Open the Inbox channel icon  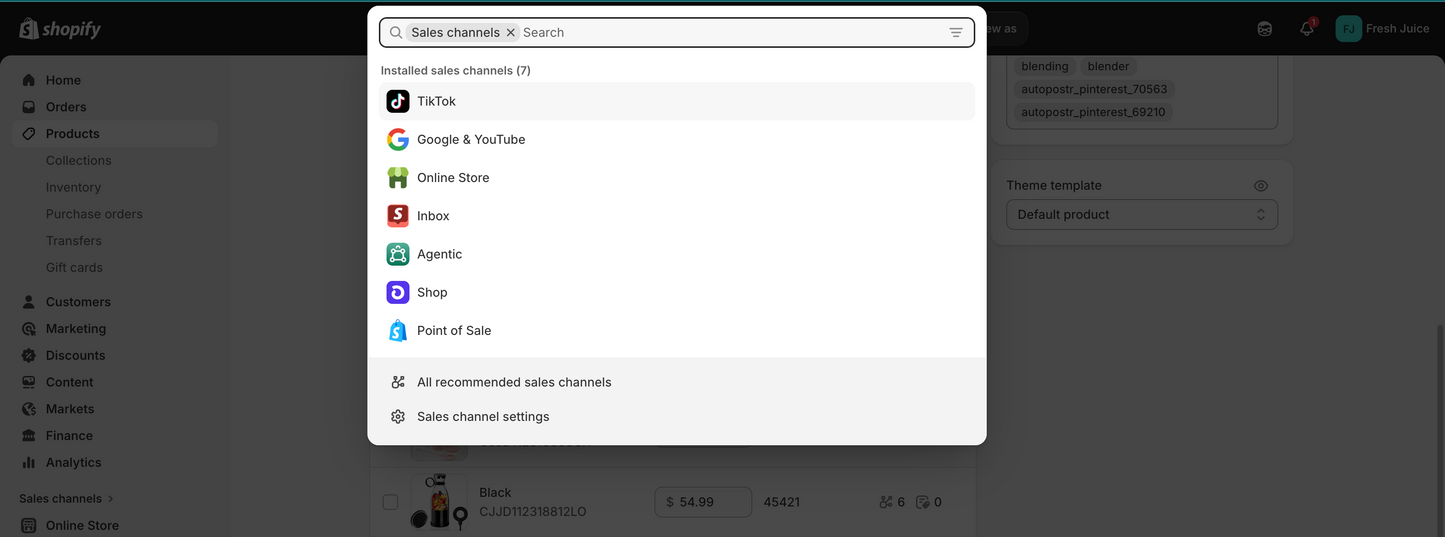click(x=398, y=216)
